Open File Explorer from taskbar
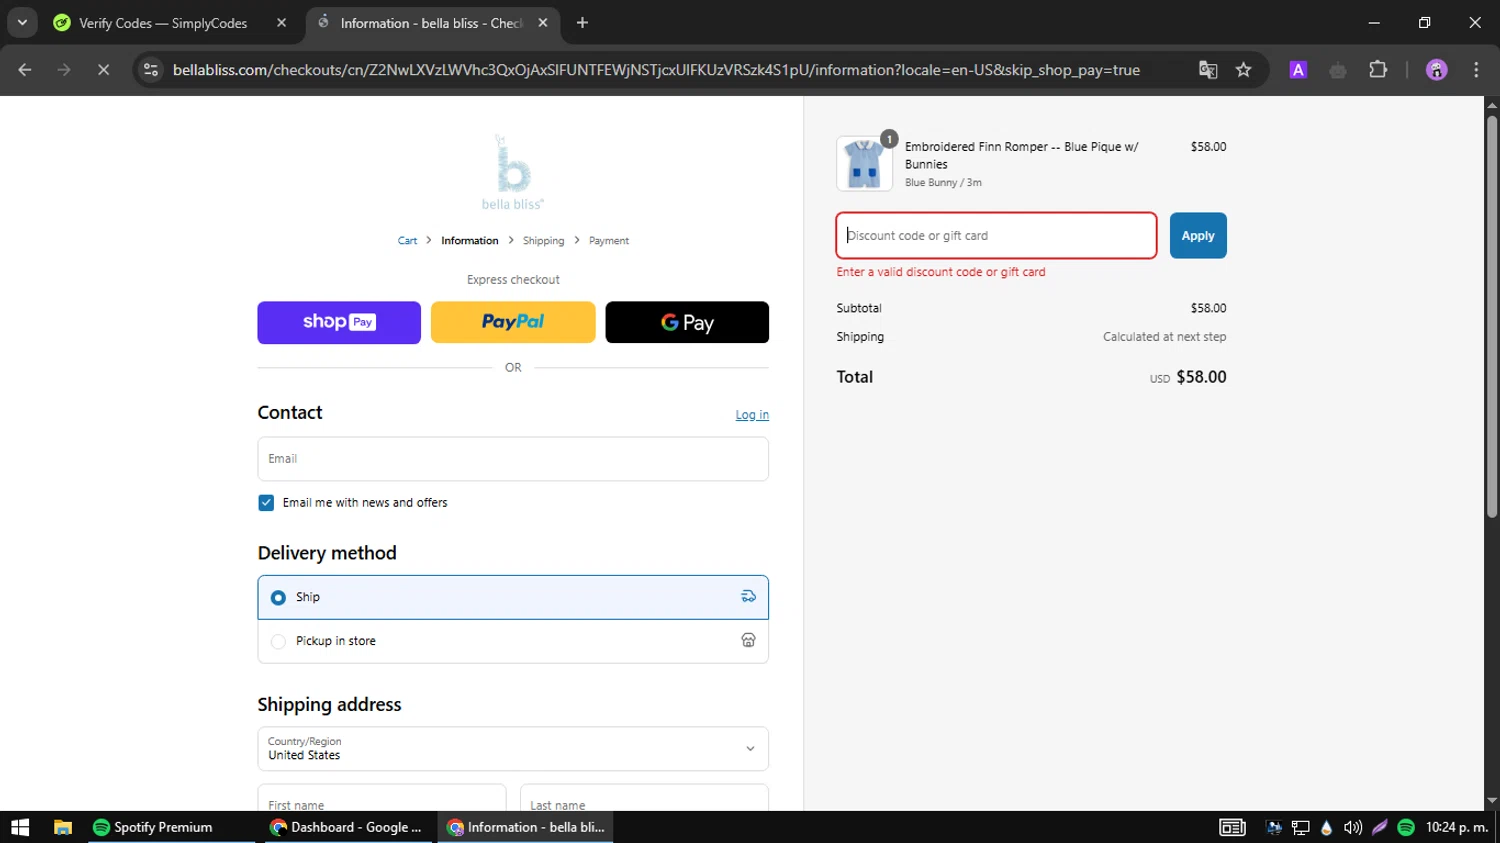 click(63, 827)
